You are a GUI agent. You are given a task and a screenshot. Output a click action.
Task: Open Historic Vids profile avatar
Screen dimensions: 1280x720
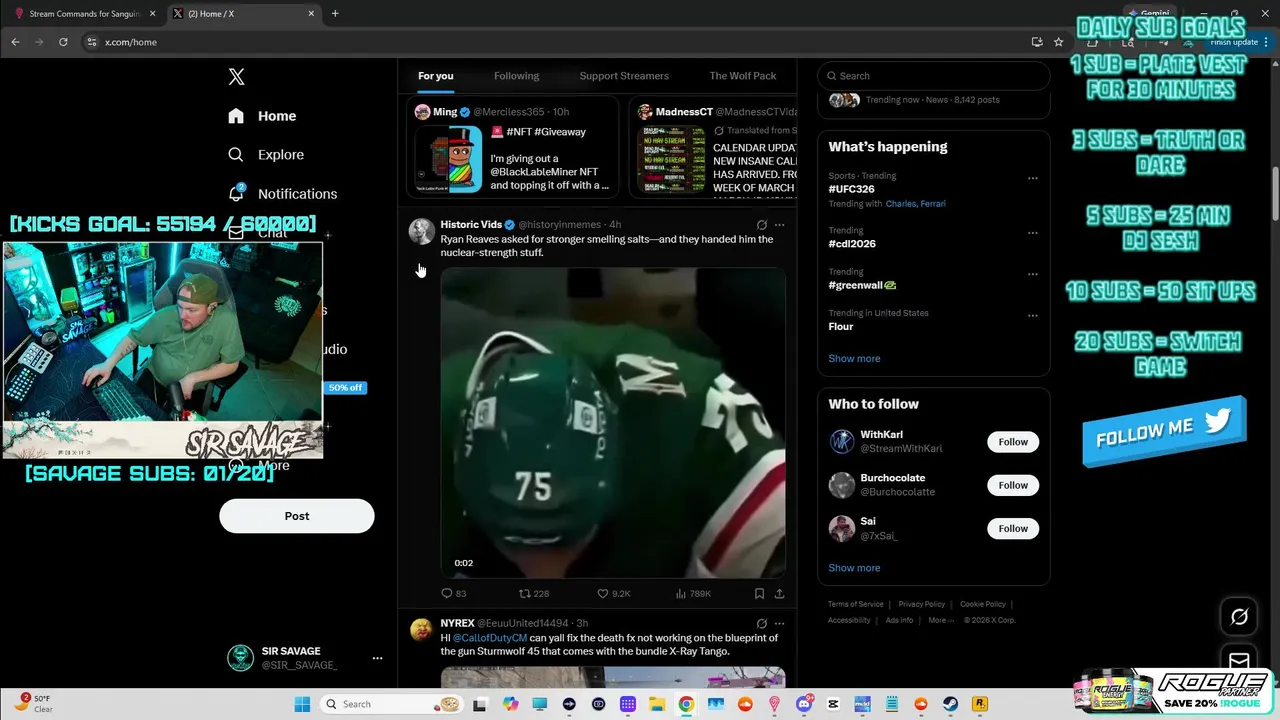tap(422, 232)
